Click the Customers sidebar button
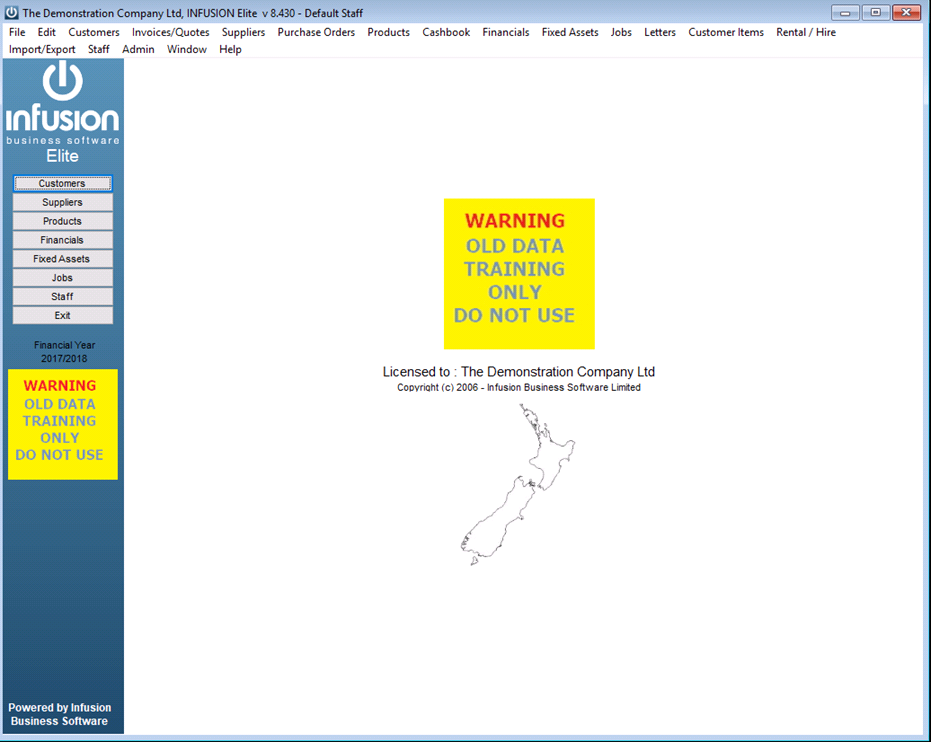 (x=62, y=183)
